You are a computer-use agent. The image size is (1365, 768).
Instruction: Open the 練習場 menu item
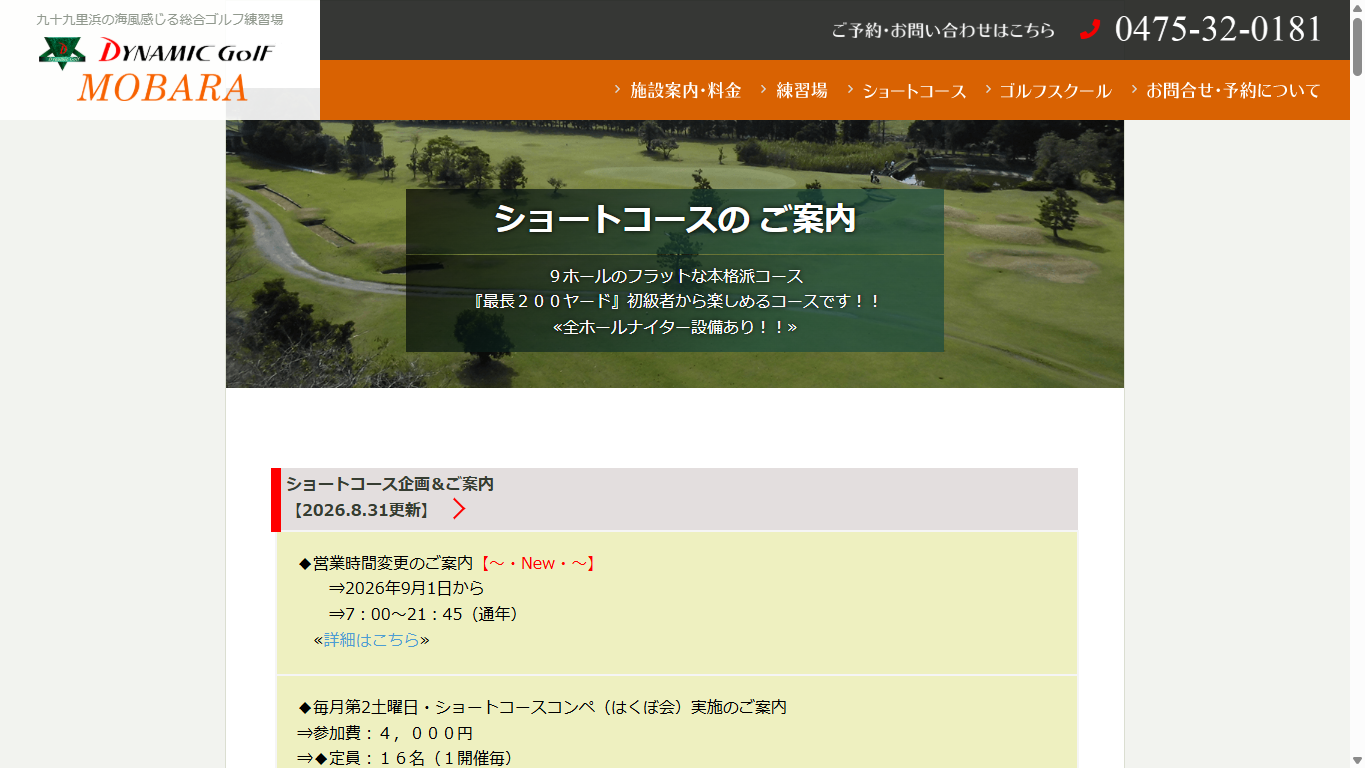click(x=802, y=90)
